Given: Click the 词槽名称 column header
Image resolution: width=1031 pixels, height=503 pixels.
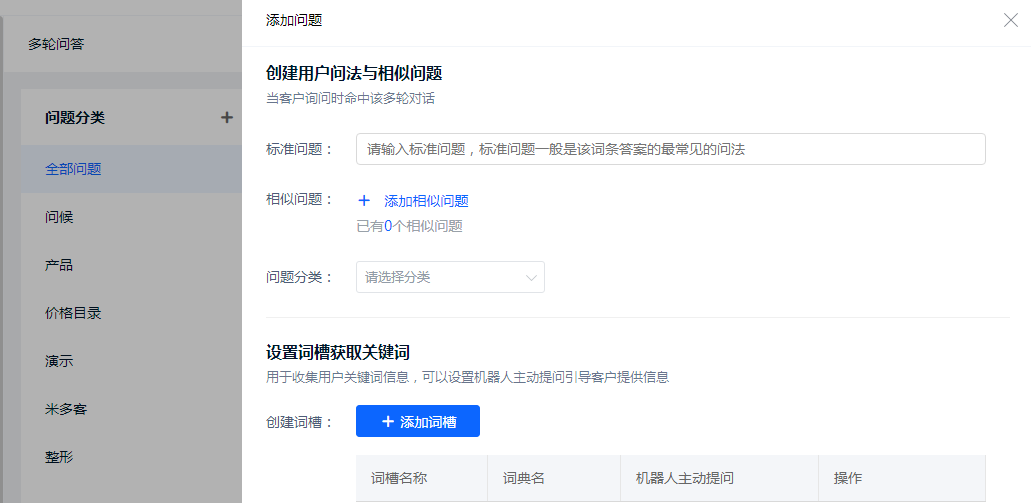Looking at the screenshot, I should [399, 478].
